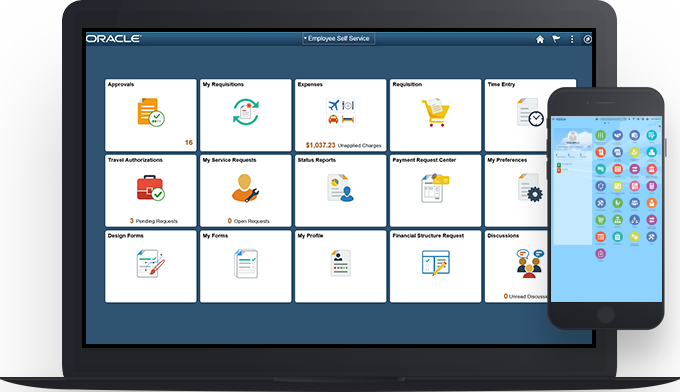Viewport: 680px width, 392px height.
Task: Click the 3 Pending Requests text
Action: pos(154,221)
